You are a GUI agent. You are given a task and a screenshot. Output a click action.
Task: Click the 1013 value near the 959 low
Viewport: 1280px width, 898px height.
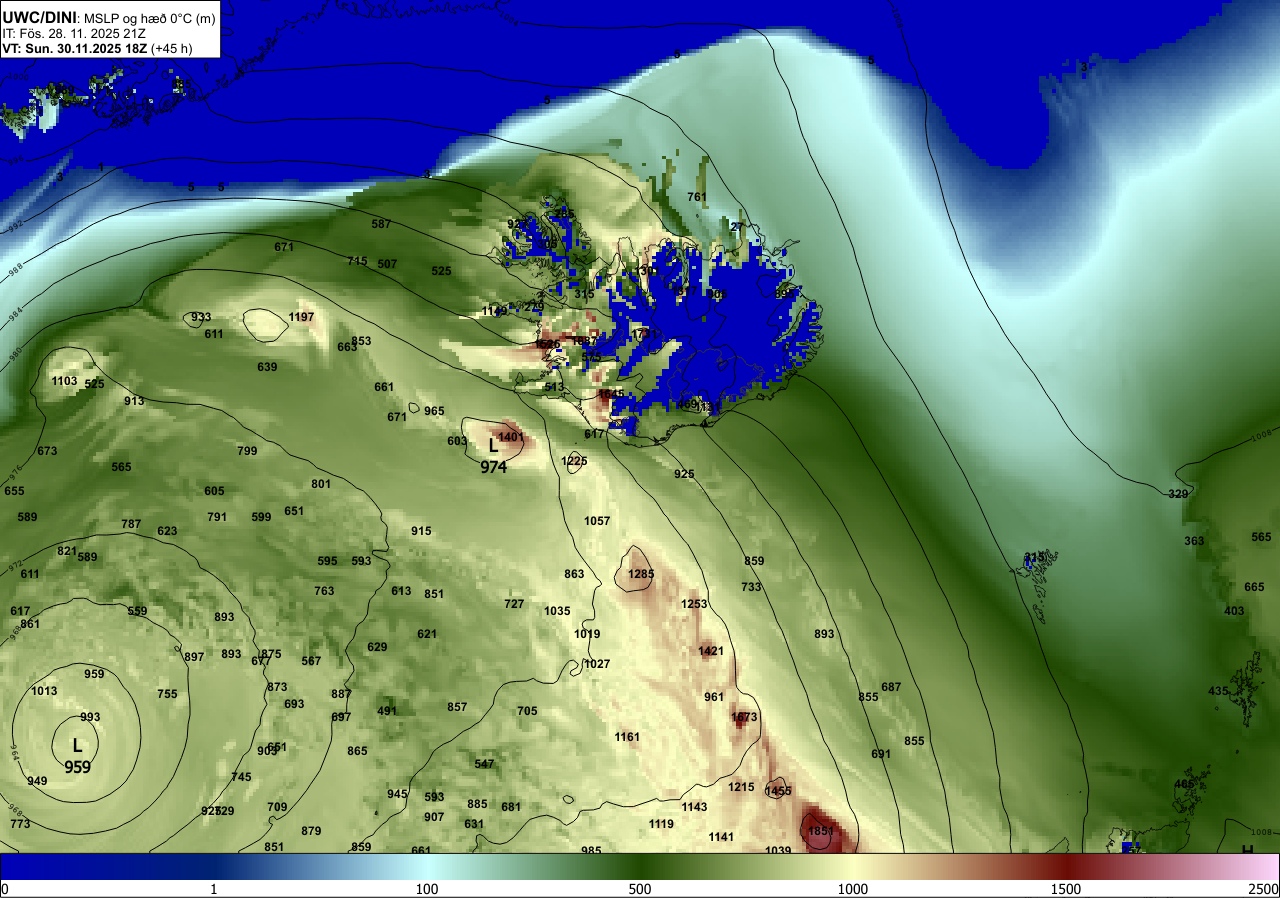tap(44, 691)
